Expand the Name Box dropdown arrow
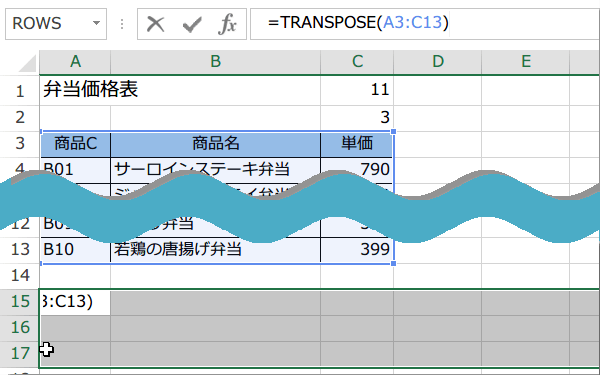 click(96, 23)
